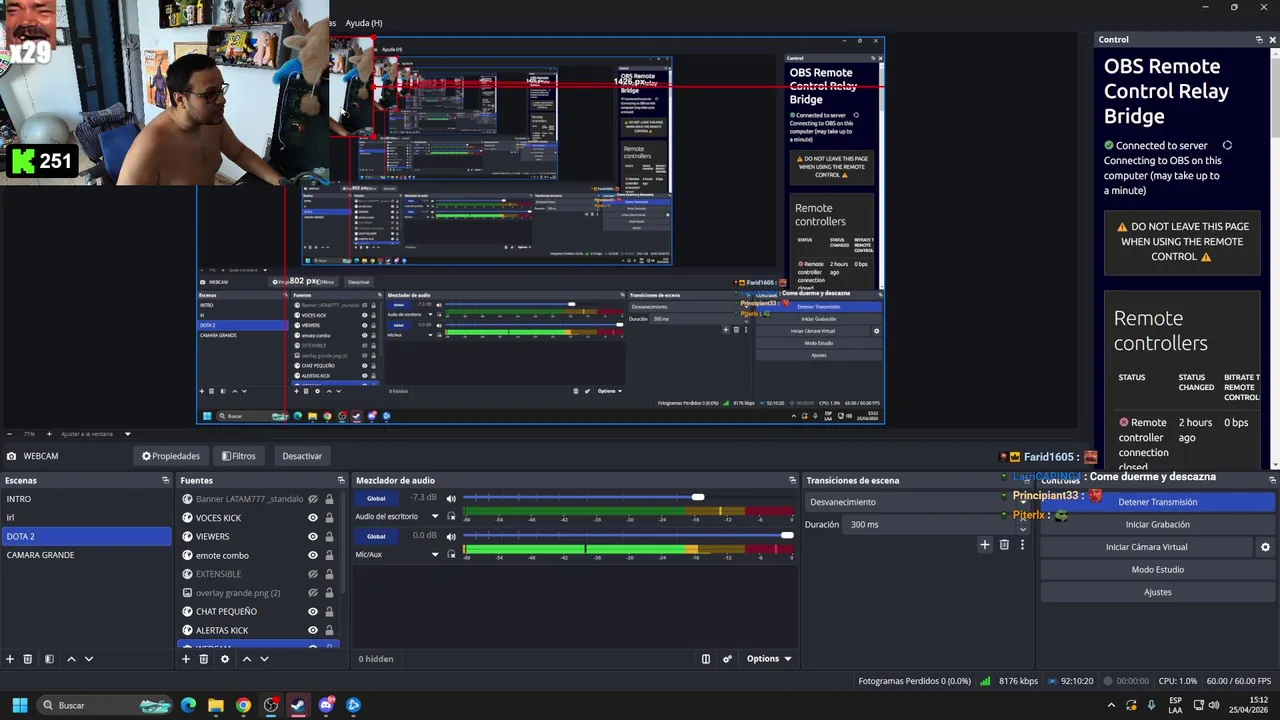The height and width of the screenshot is (720, 1280).
Task: Show hidden system tray icons chevron
Action: pos(1111,705)
